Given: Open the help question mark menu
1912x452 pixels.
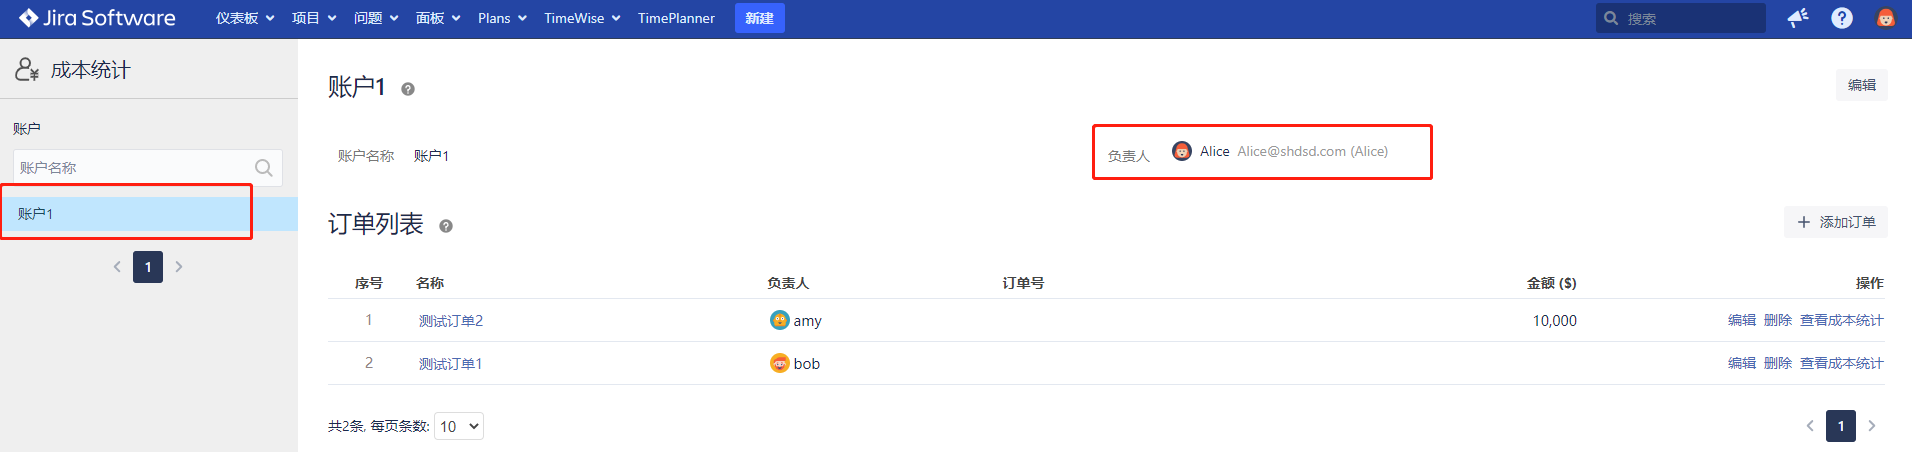Looking at the screenshot, I should (1842, 18).
